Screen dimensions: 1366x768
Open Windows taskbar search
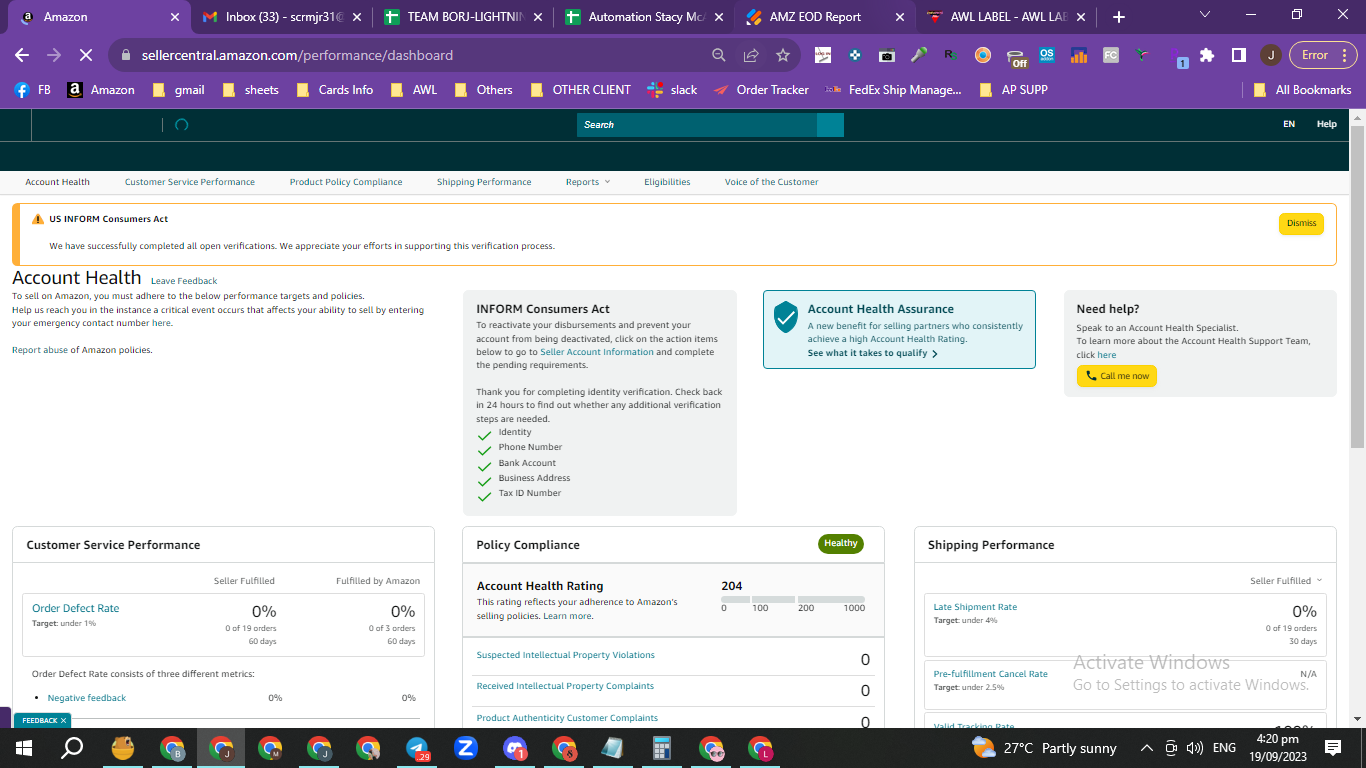point(72,748)
